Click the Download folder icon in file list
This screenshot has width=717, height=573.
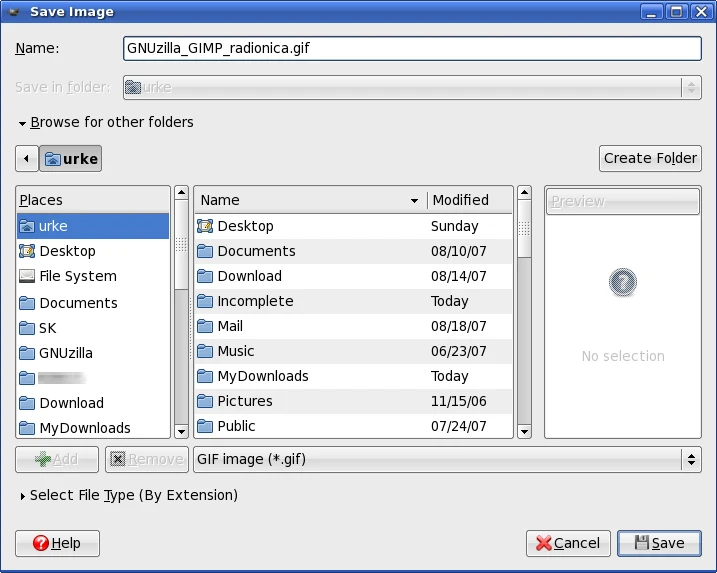[x=205, y=276]
